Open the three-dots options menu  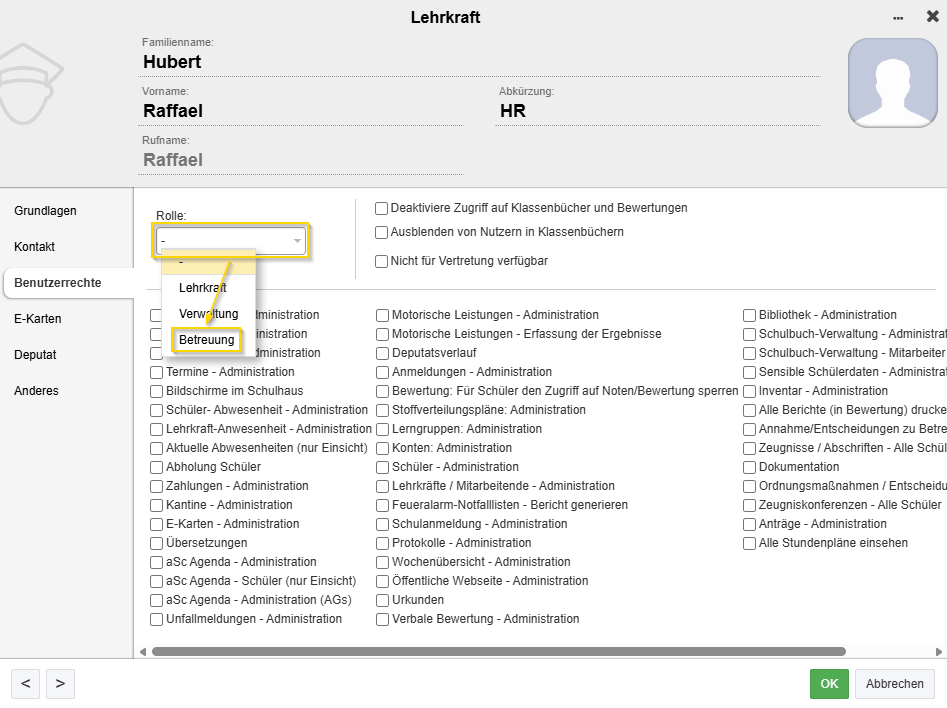click(899, 18)
